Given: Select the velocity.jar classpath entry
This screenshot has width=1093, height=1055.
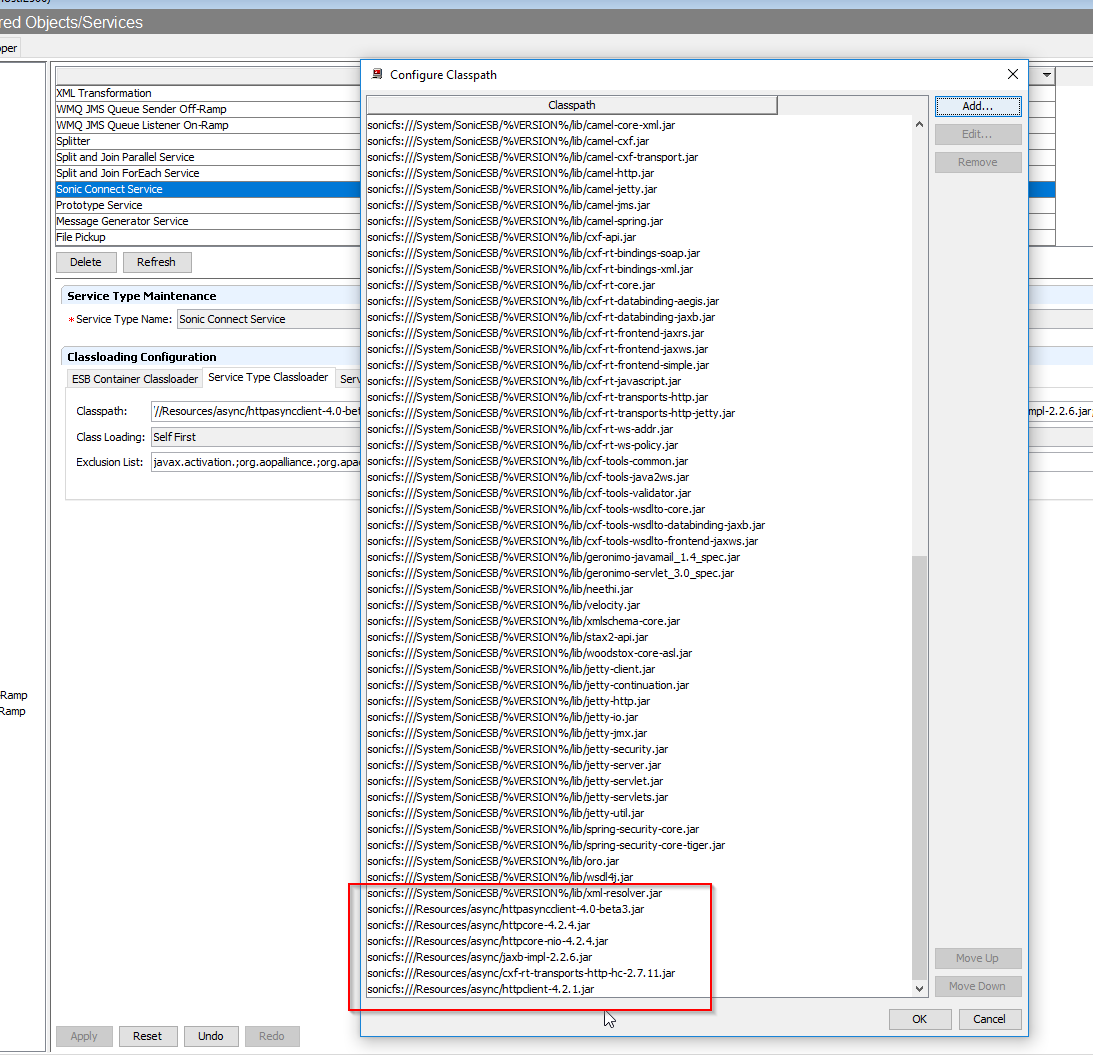Looking at the screenshot, I should click(503, 606).
